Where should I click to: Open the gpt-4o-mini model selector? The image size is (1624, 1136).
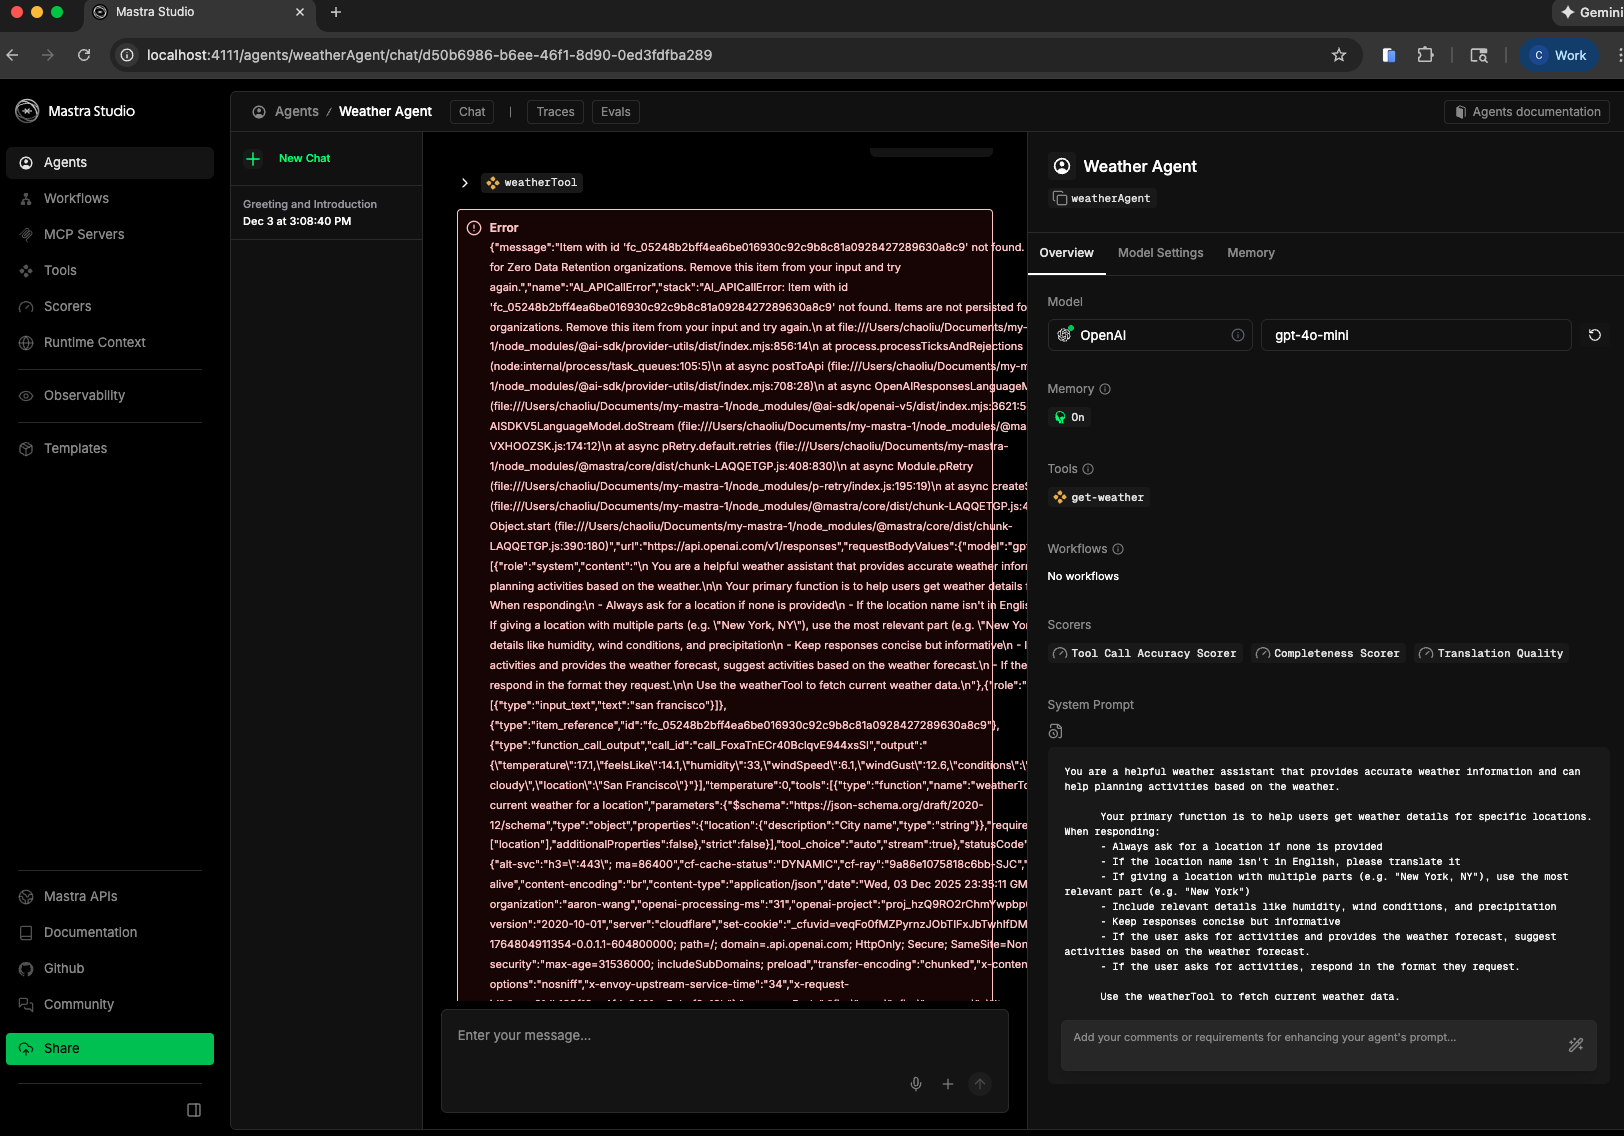[1416, 336]
